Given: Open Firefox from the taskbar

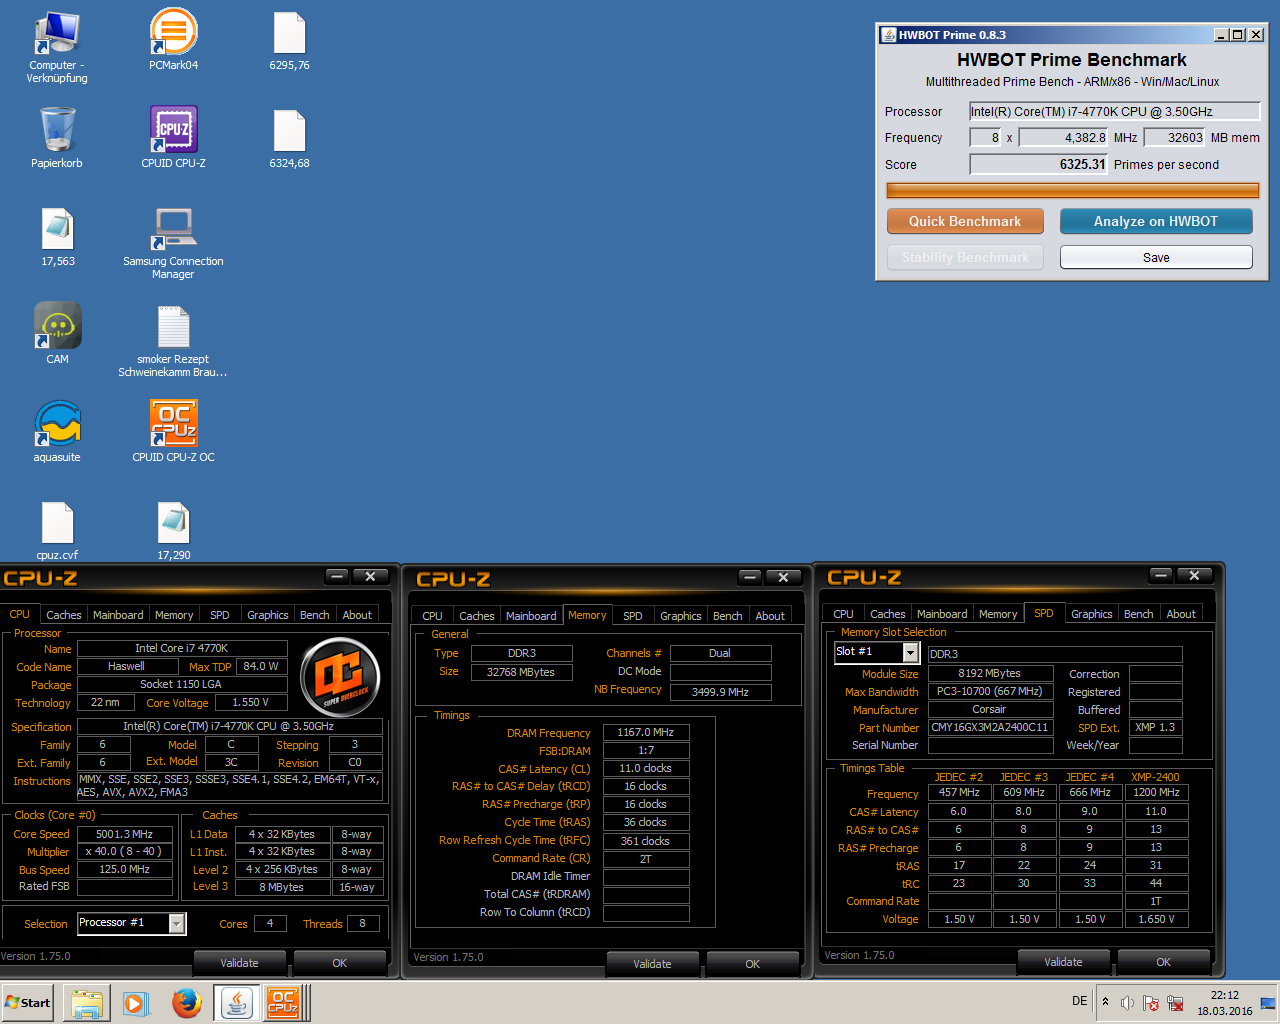Looking at the screenshot, I should 186,1003.
